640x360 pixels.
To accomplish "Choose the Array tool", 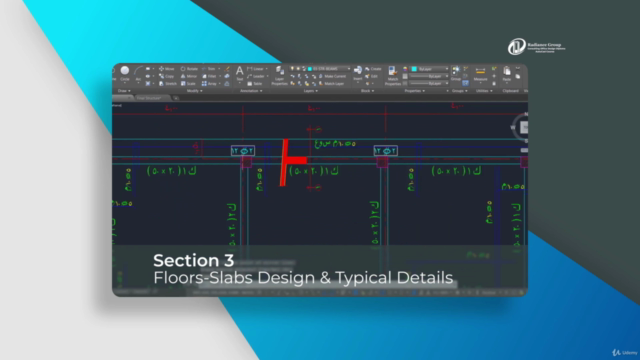I will [x=209, y=84].
